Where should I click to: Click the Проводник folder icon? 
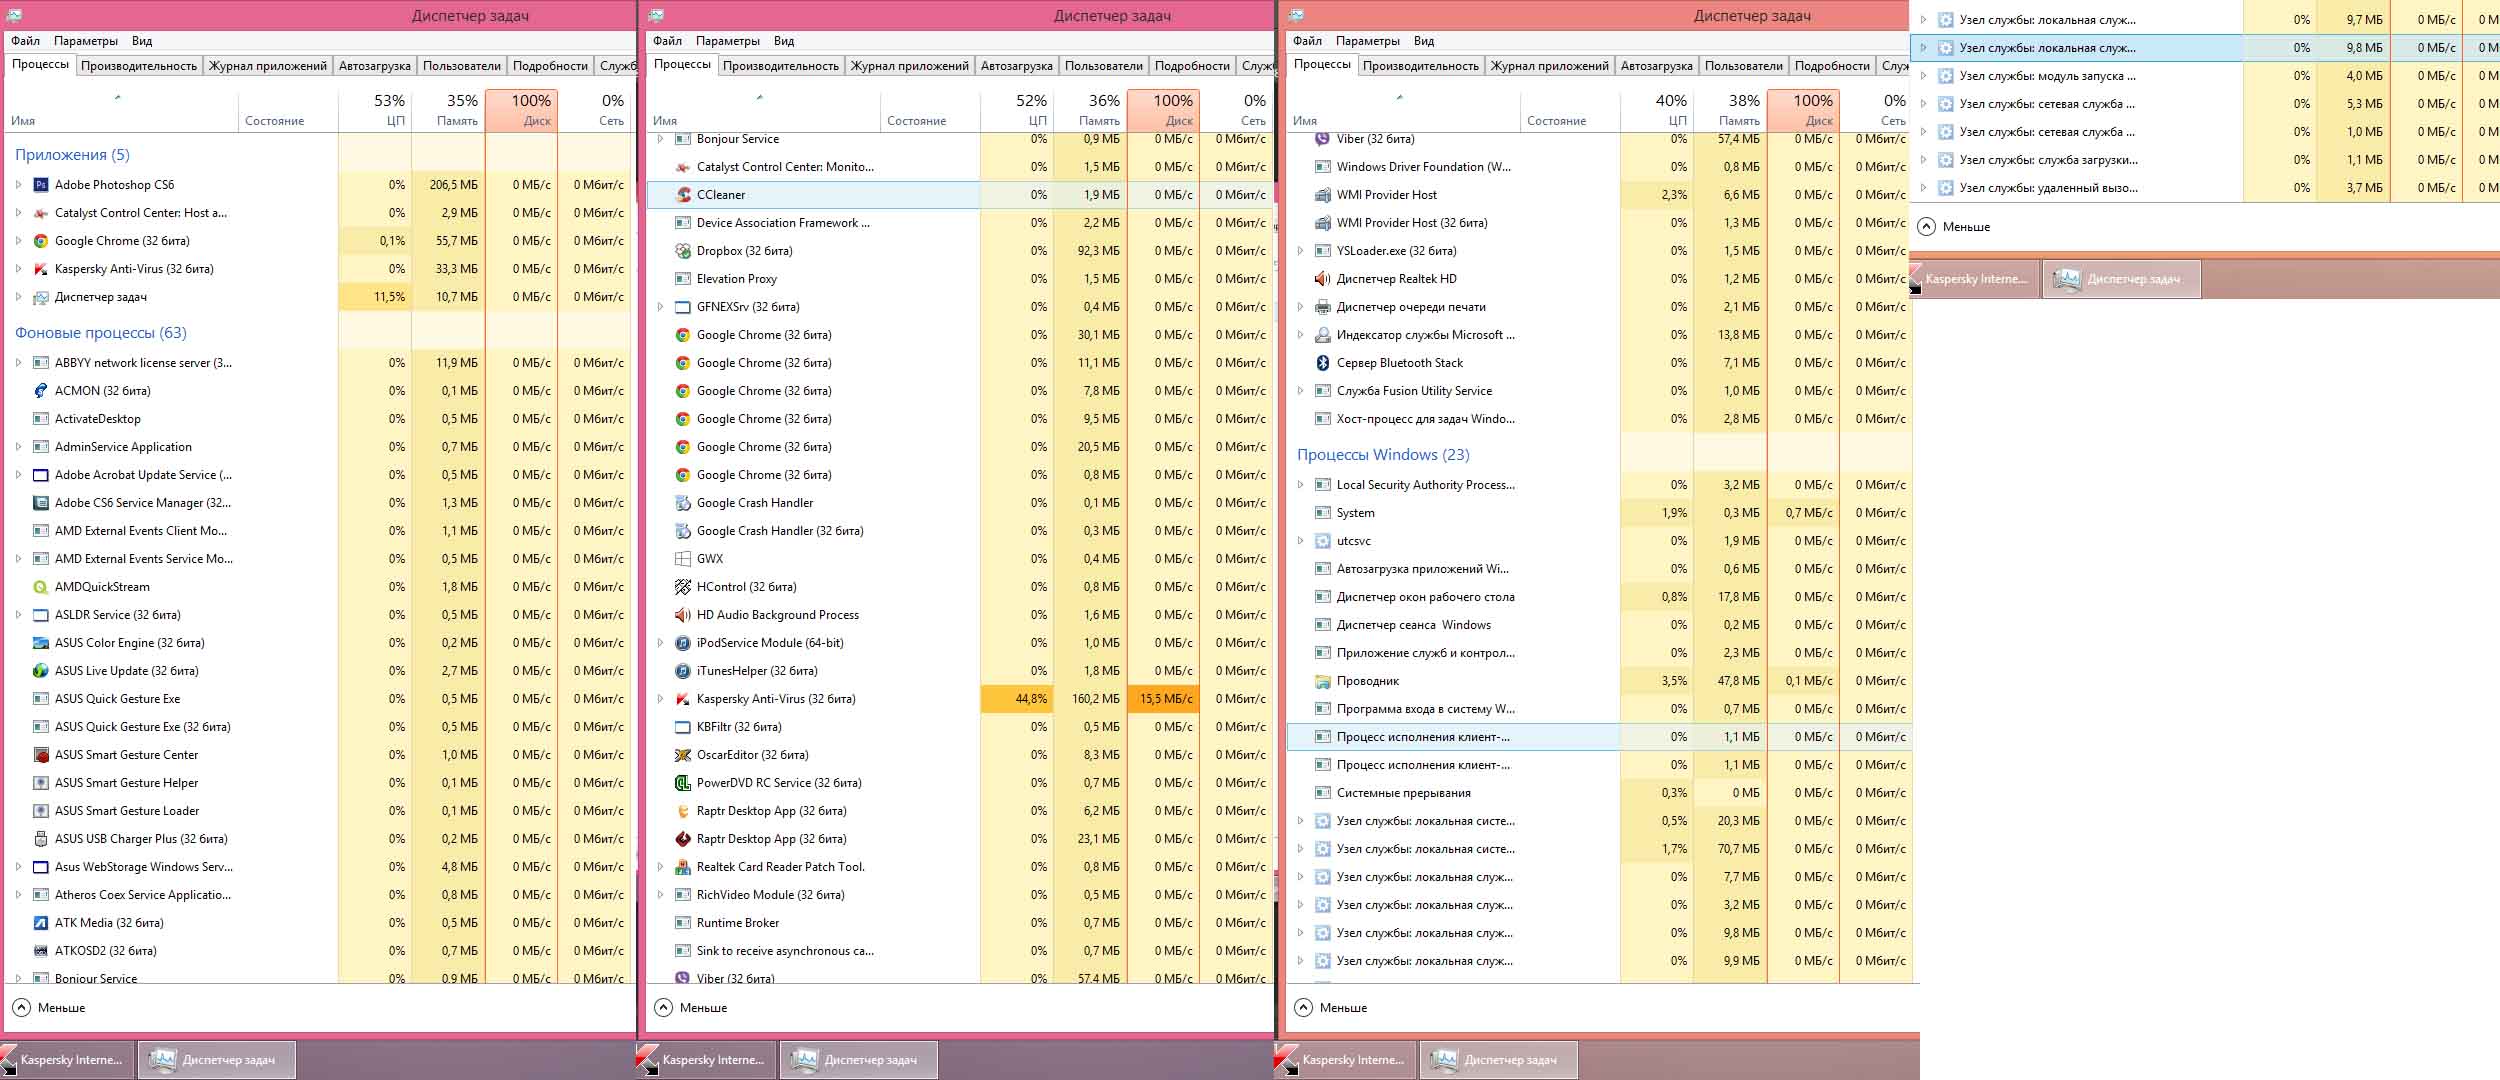pyautogui.click(x=1323, y=681)
